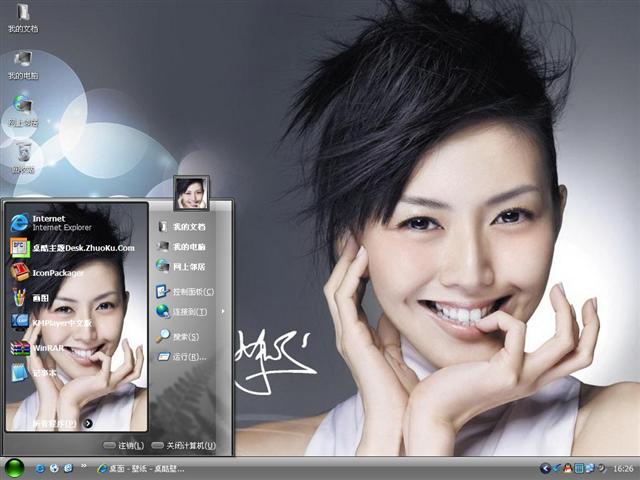Open 回收站 recycle bin on desktop
The width and height of the screenshot is (640, 480).
pos(23,155)
